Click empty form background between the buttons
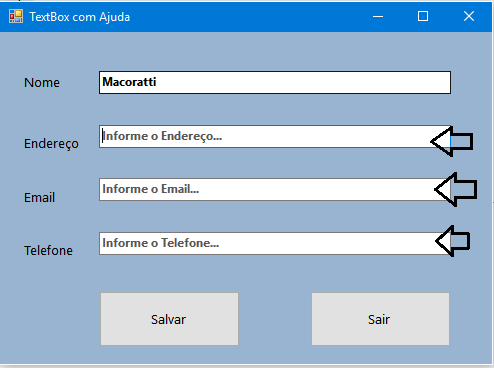The image size is (494, 368). tap(275, 319)
